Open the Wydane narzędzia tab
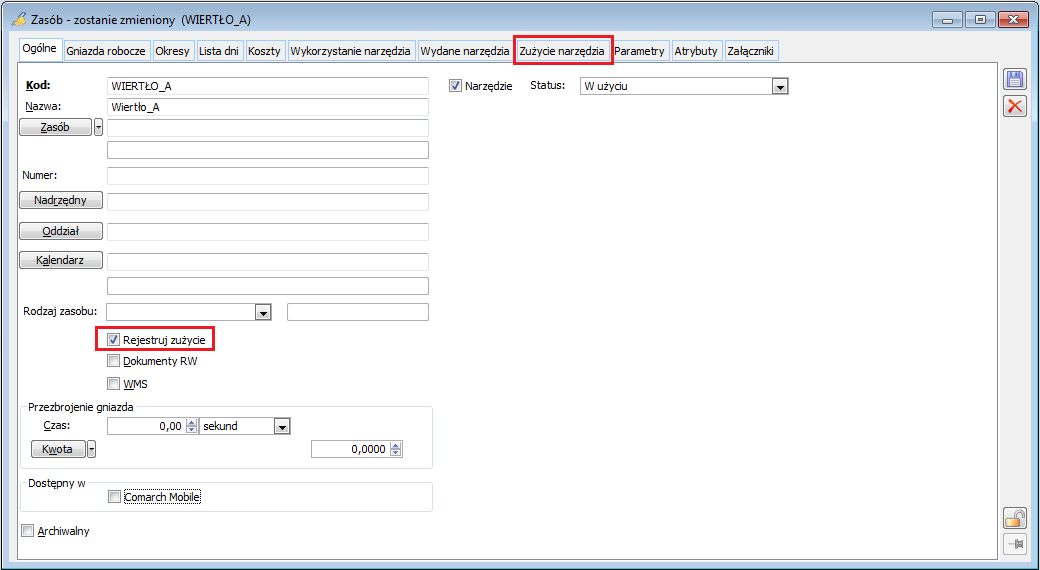The height and width of the screenshot is (570, 1040). coord(465,51)
